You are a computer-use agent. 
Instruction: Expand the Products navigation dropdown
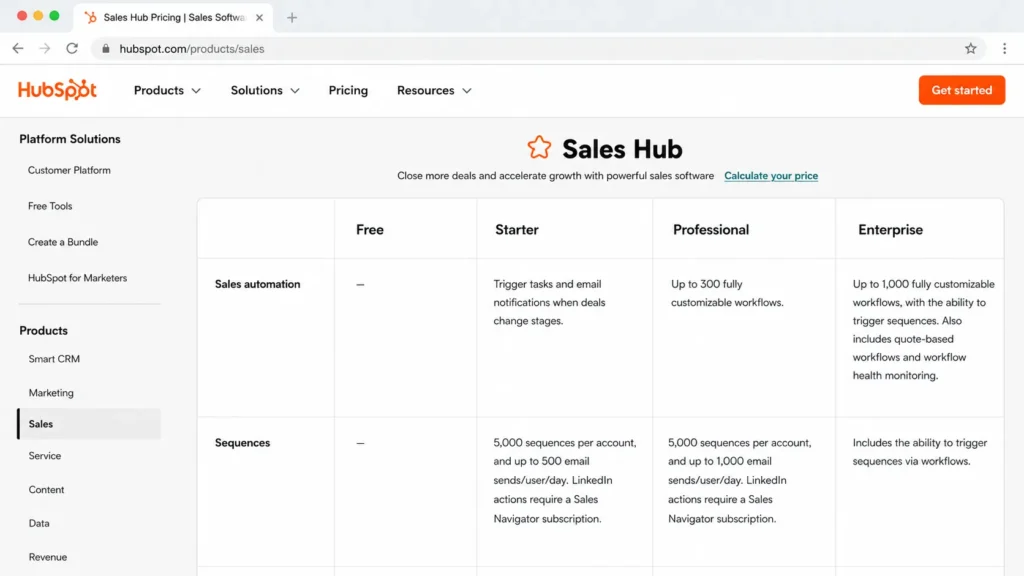(x=167, y=90)
